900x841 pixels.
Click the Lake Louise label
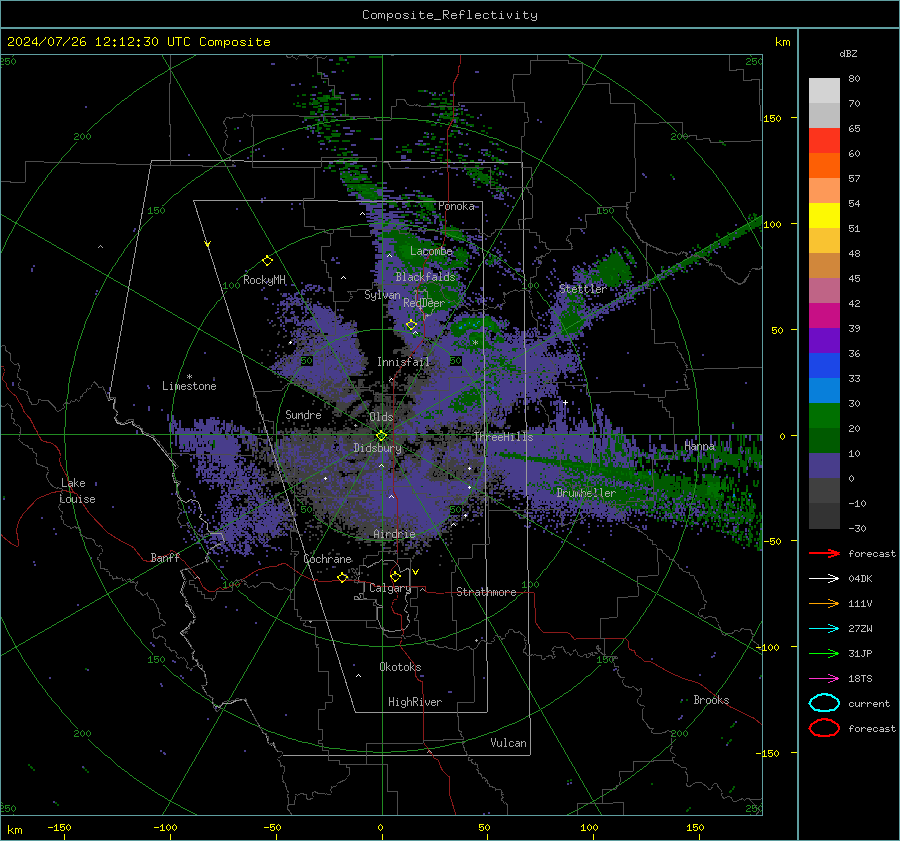pos(78,491)
